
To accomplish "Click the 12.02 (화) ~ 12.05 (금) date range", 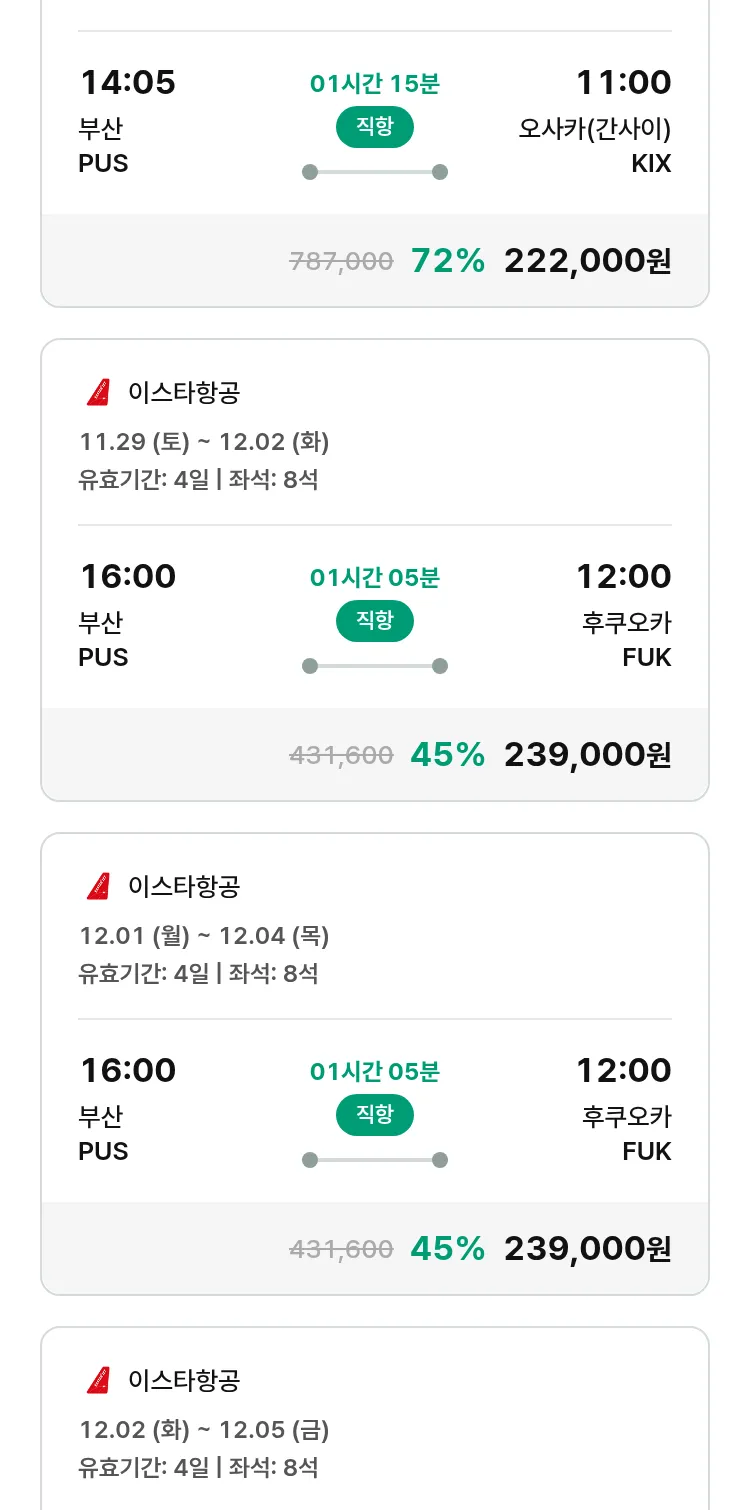I will click(x=204, y=1430).
